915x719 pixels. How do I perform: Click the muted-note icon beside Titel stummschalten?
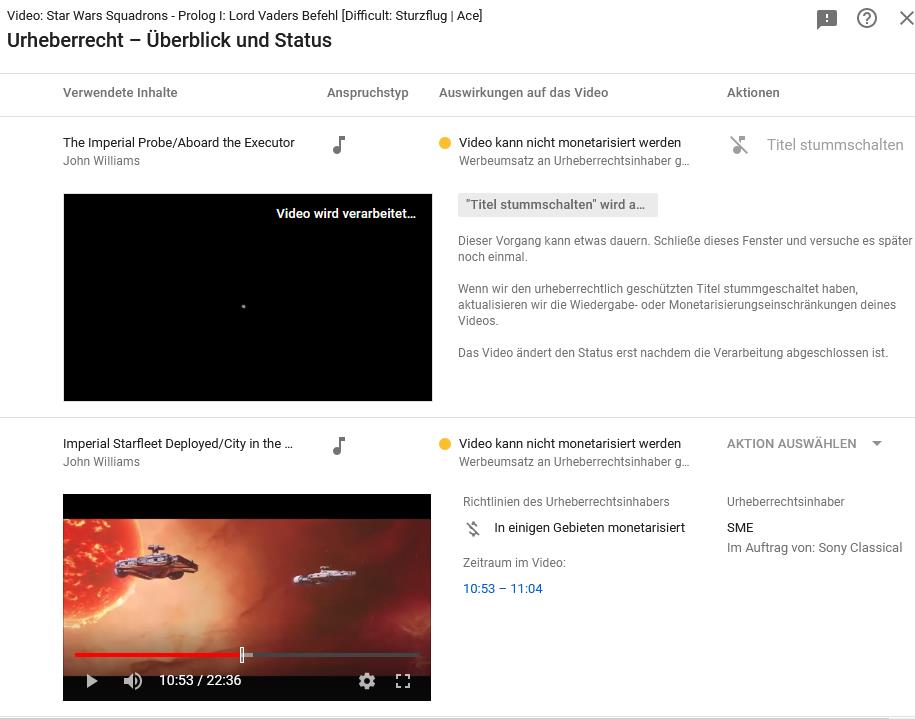(x=739, y=145)
